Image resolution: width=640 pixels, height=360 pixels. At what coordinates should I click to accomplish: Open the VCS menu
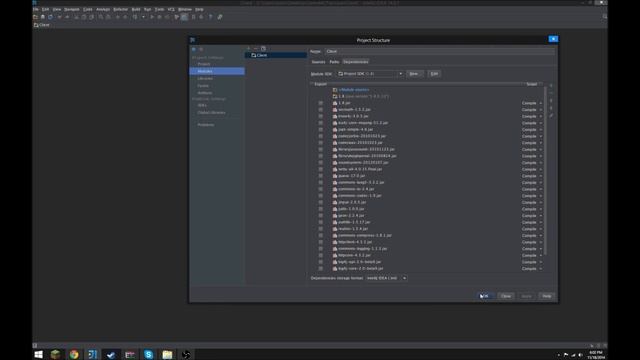171,9
